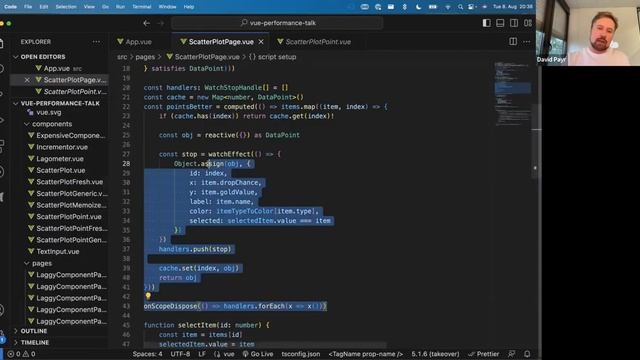Click the macOS Do Not Disturb moon icon
640x360 pixels.
(418, 7)
